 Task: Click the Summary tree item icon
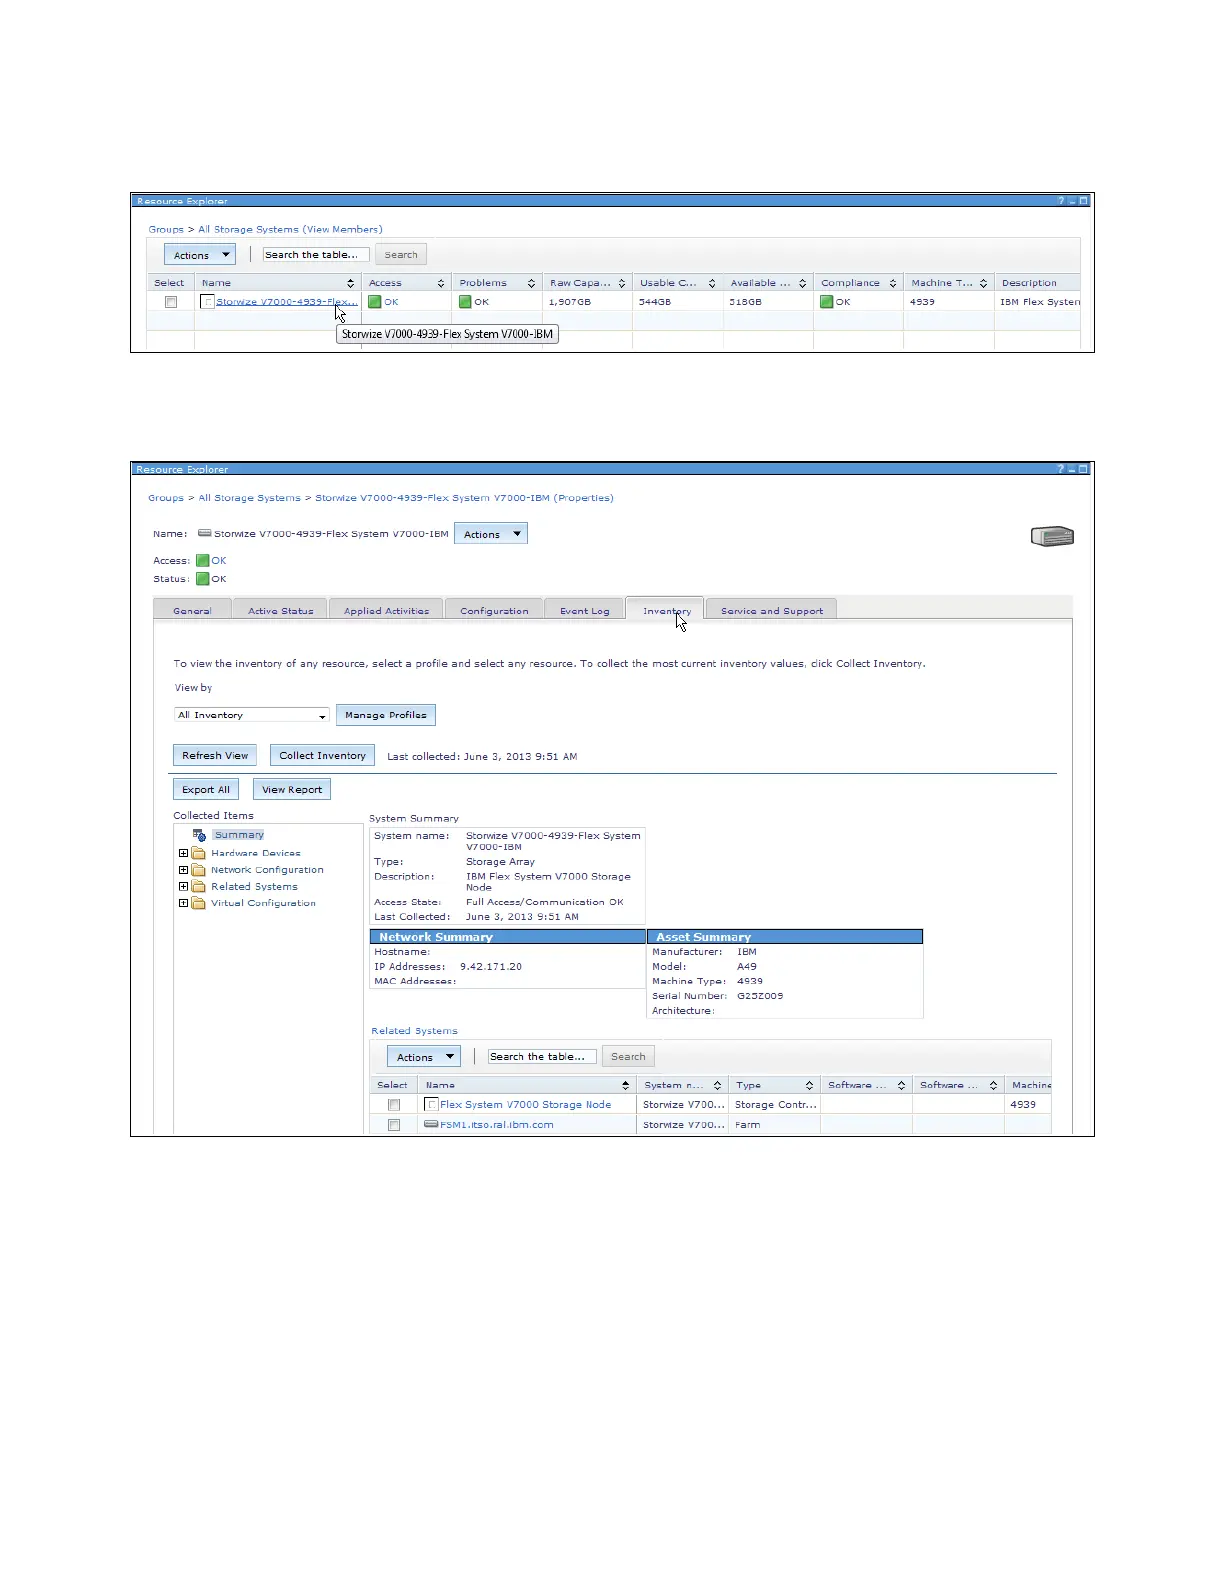(x=199, y=835)
